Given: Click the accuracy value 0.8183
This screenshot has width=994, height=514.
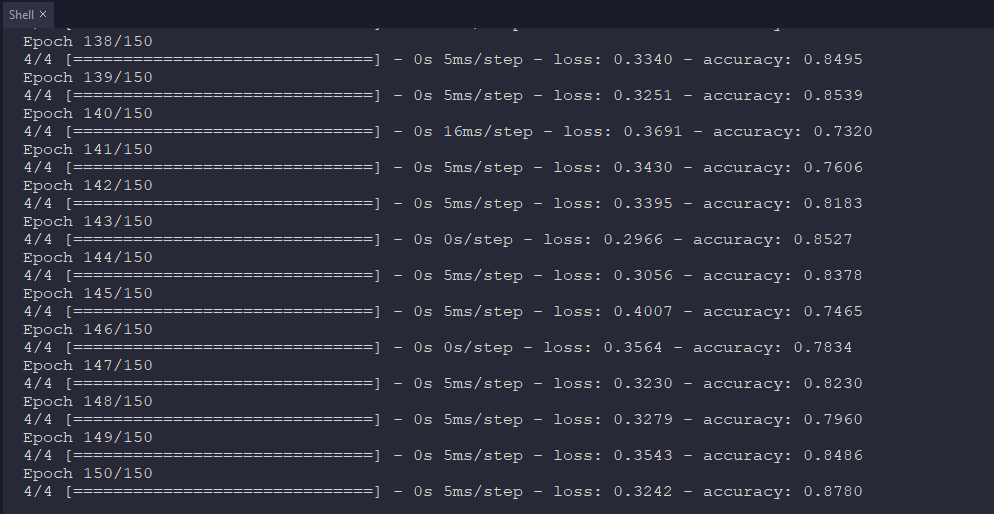Looking at the screenshot, I should click(833, 203).
